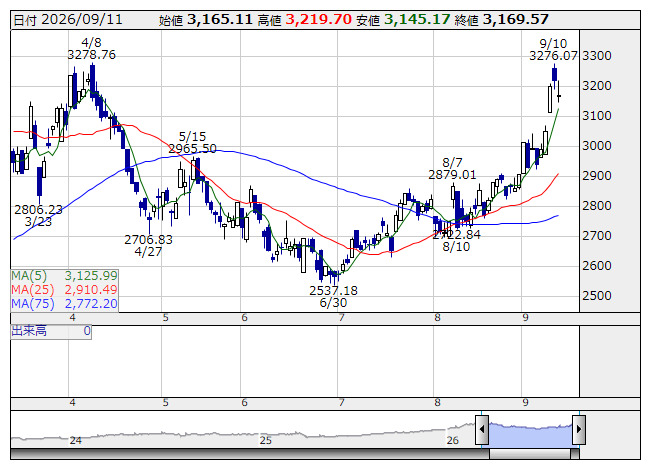This screenshot has width=653, height=470.
Task: Select the MA(25) legend entry
Action: 65,290
